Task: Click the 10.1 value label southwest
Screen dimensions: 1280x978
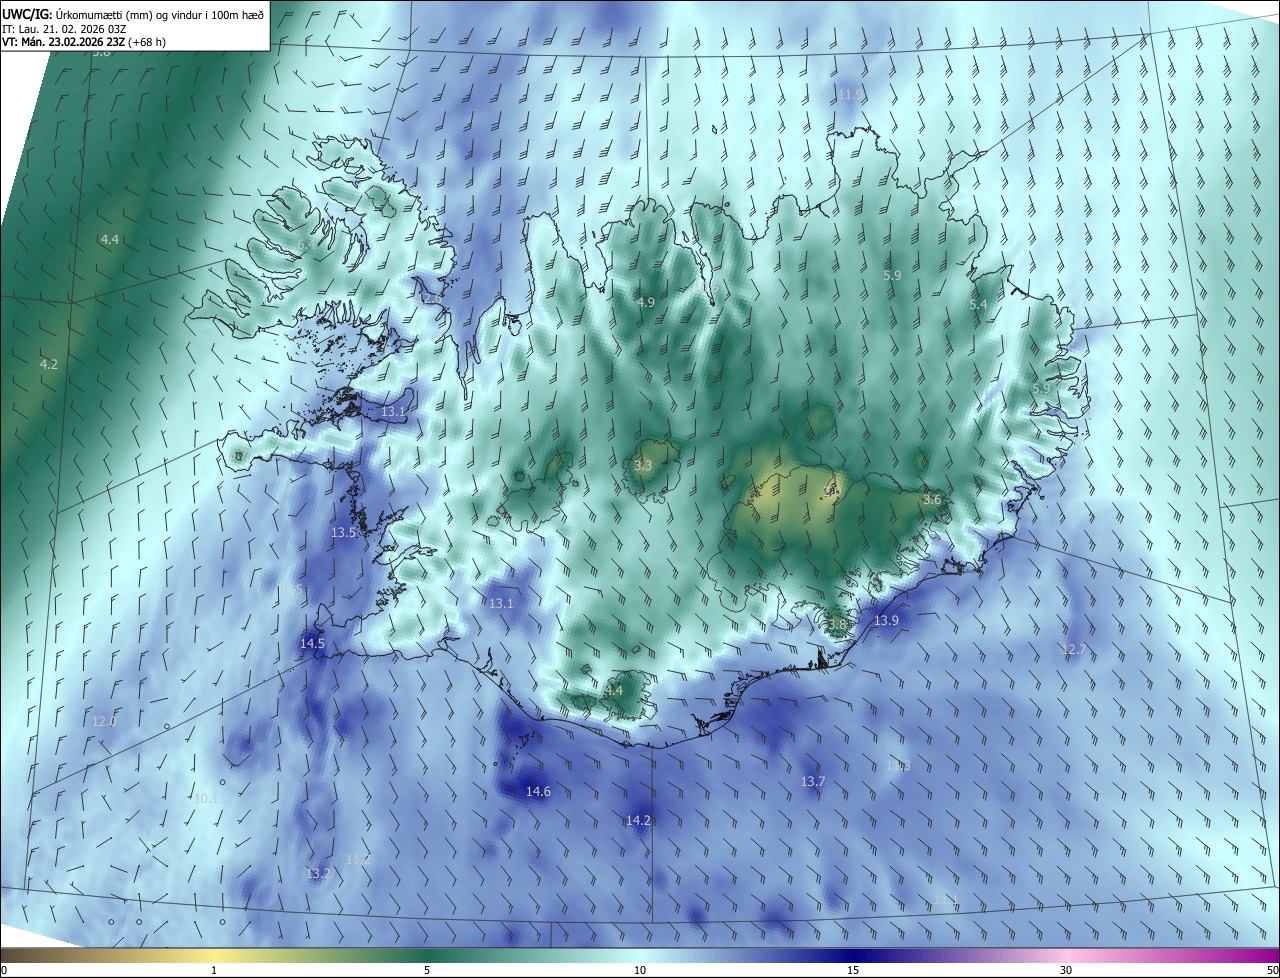Action: (x=206, y=798)
